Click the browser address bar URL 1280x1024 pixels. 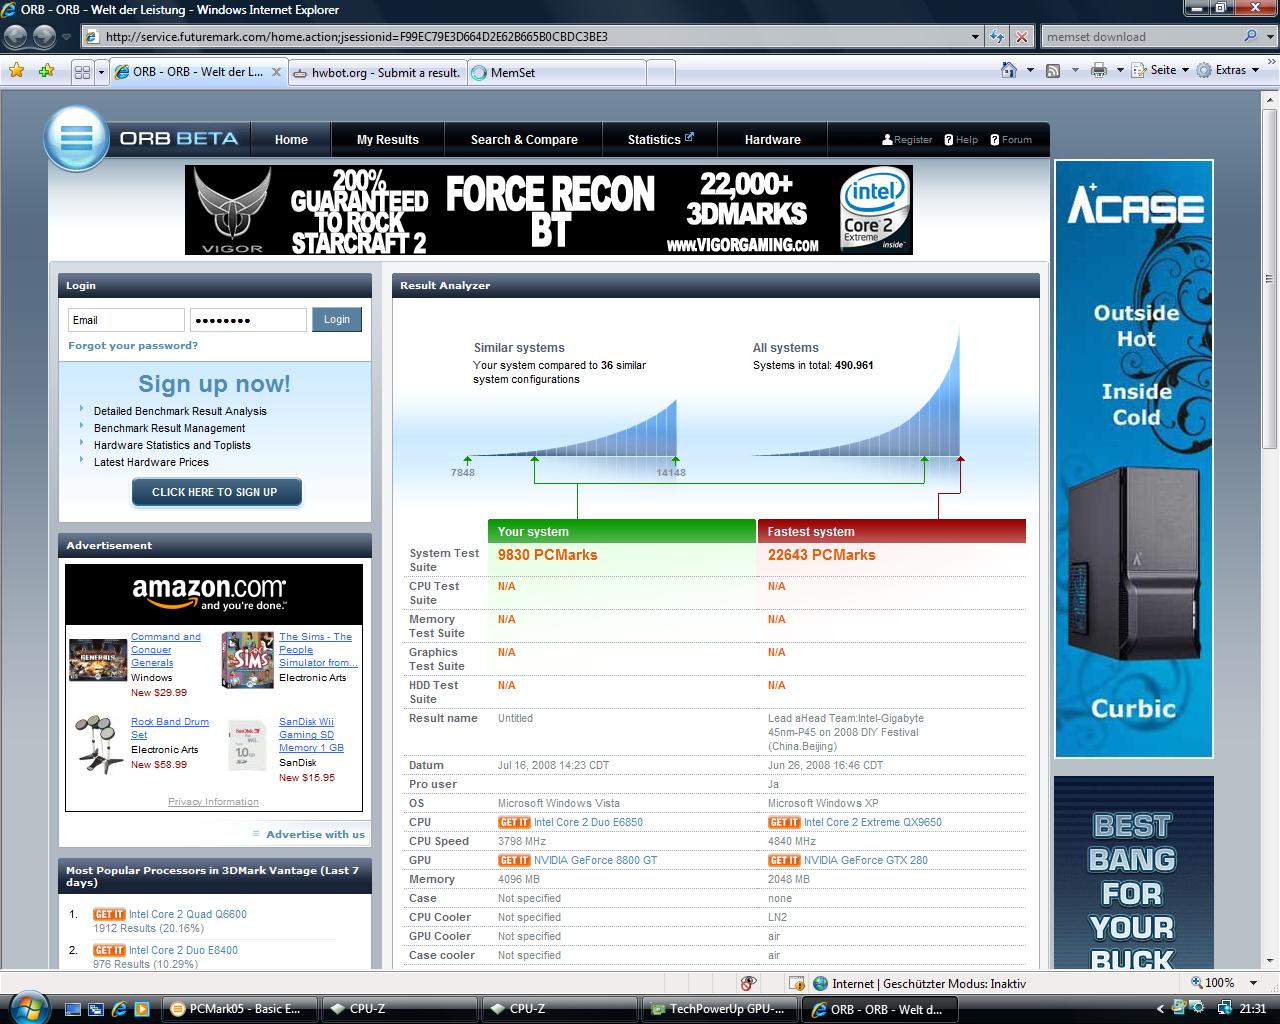[x=525, y=37]
